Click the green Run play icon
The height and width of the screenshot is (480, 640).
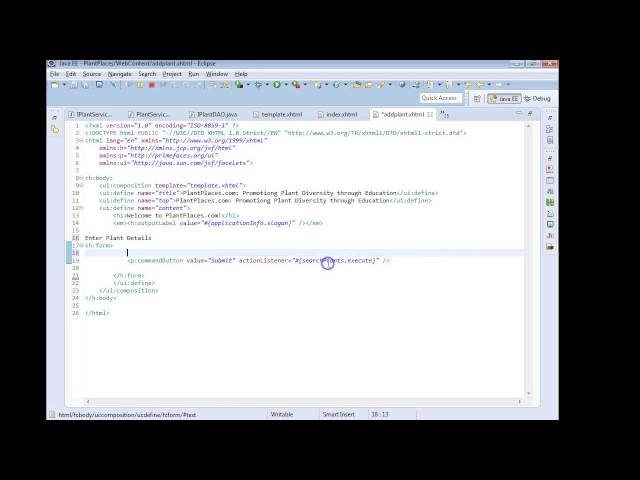click(277, 84)
